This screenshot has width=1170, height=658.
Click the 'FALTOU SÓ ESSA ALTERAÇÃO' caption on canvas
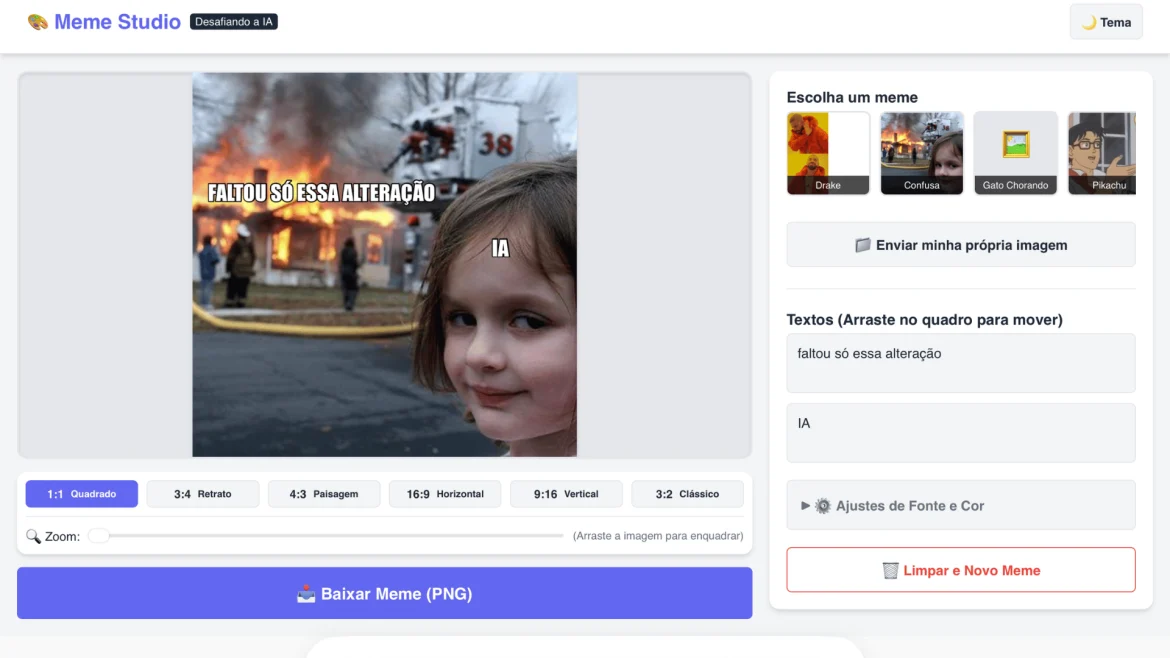point(321,192)
